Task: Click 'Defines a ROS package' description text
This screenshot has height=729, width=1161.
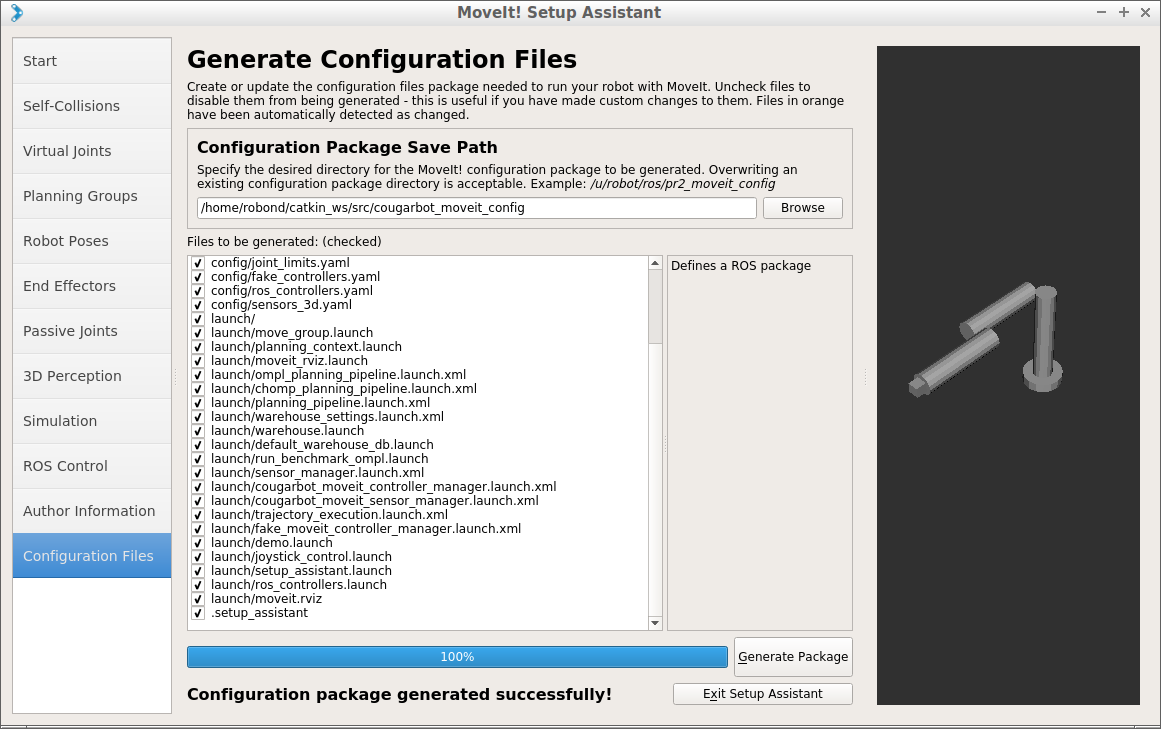Action: click(740, 266)
